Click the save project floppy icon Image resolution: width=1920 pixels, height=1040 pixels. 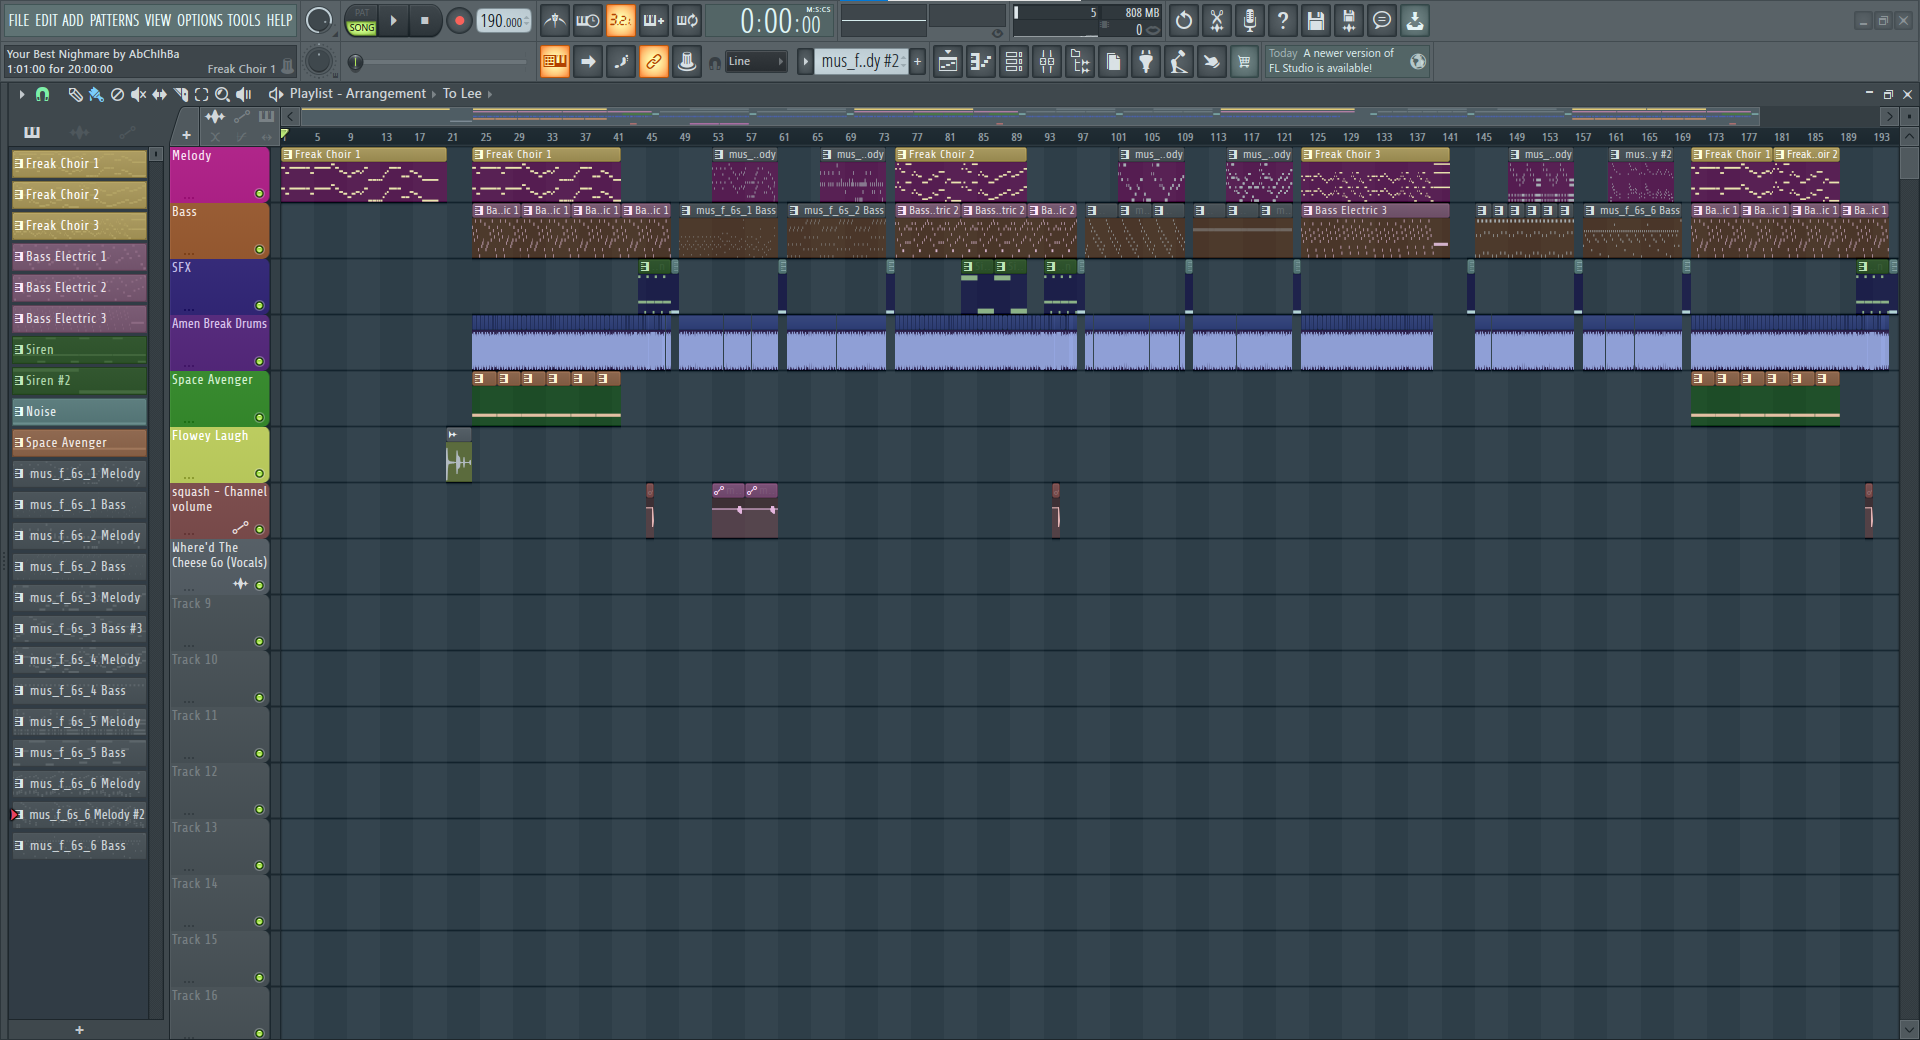coord(1316,20)
